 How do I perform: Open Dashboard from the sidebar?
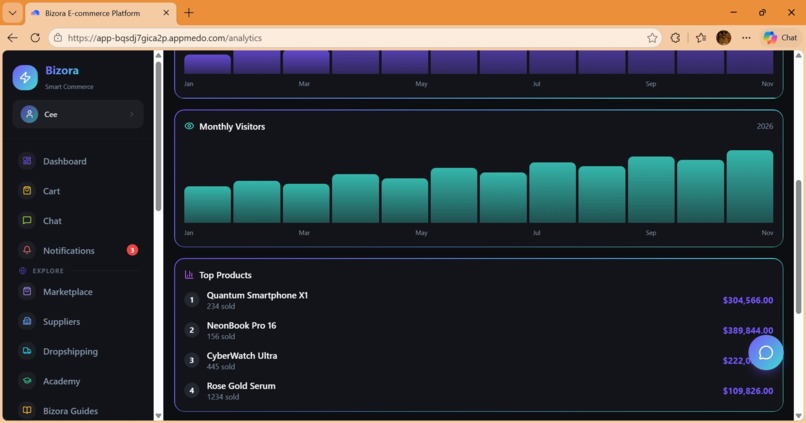pos(78,161)
